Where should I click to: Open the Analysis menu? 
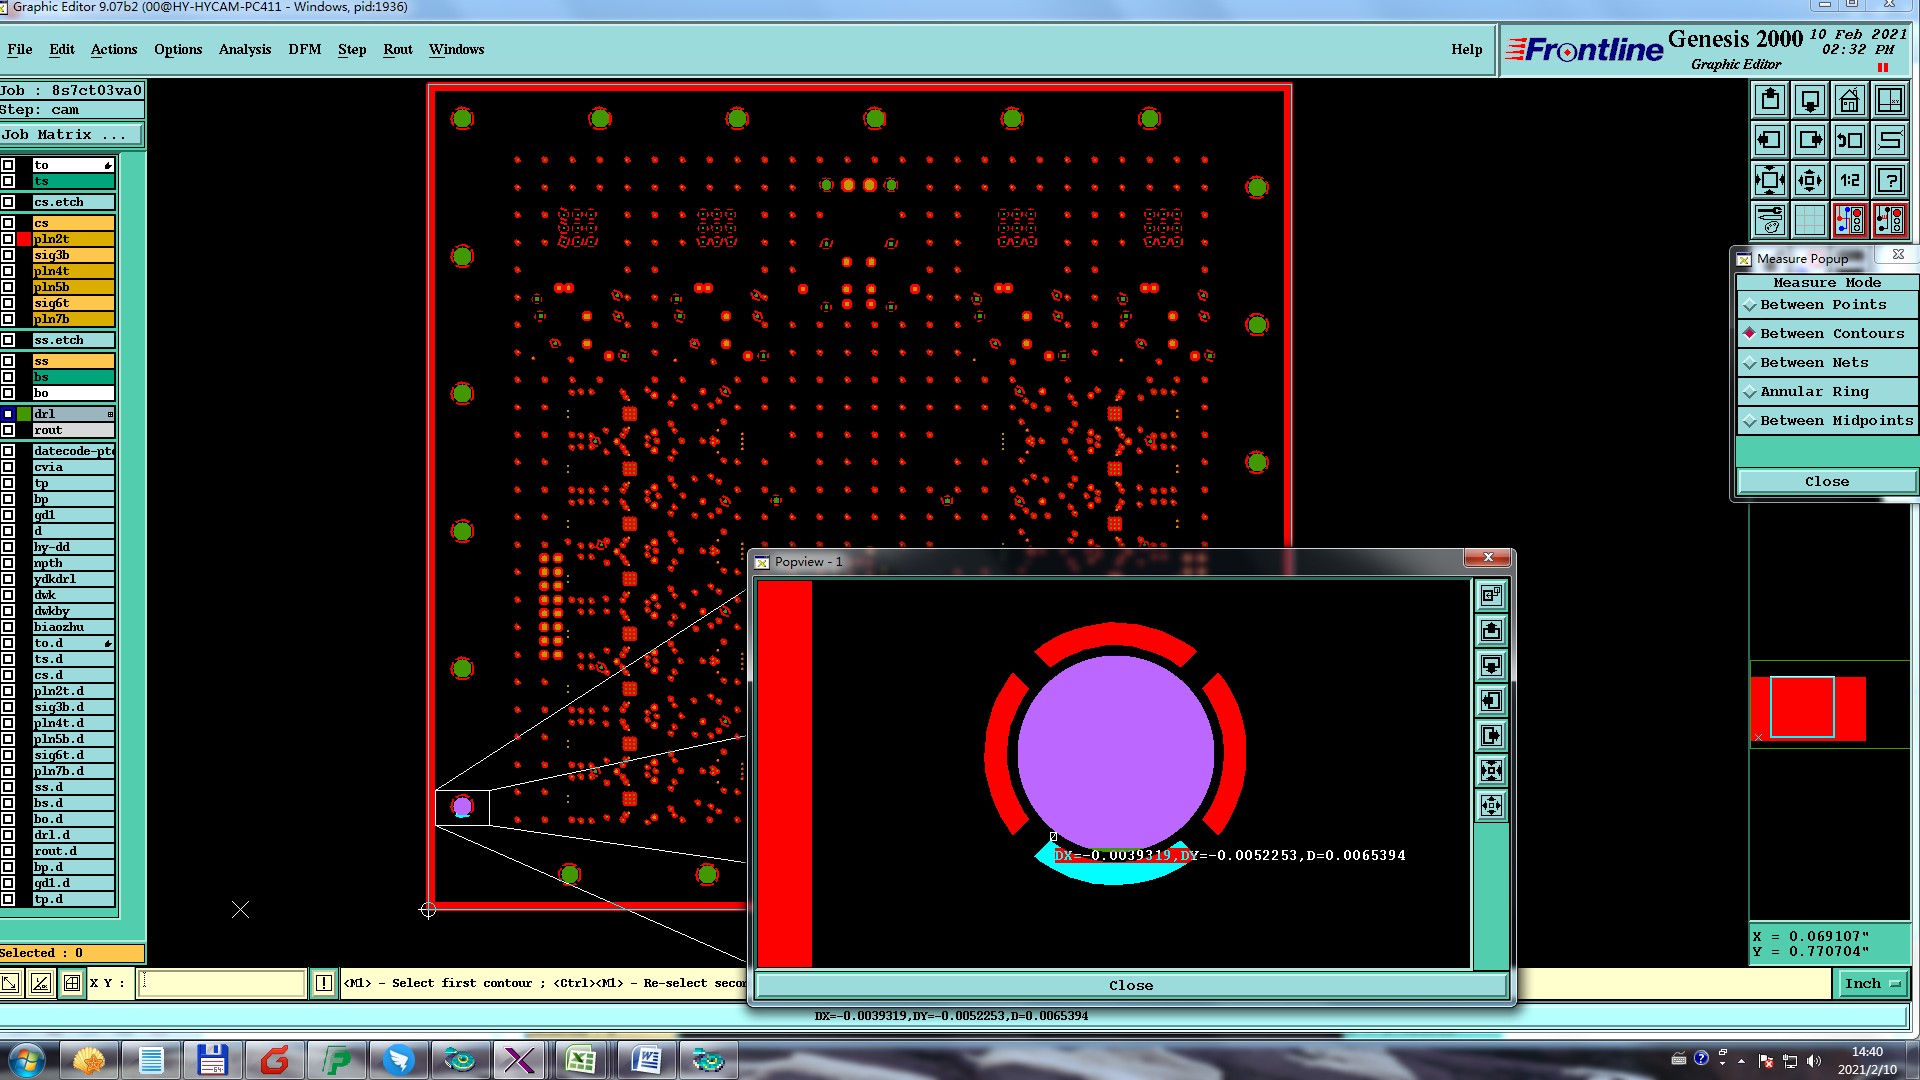(244, 50)
